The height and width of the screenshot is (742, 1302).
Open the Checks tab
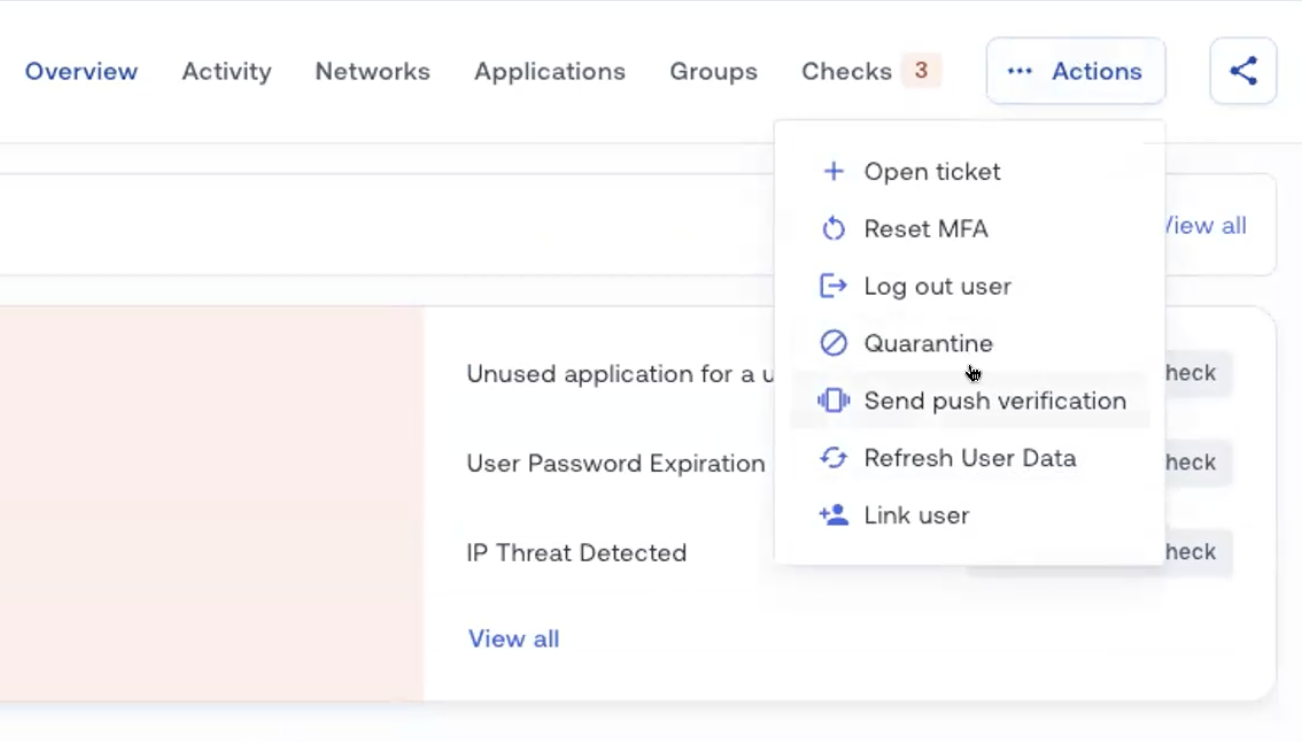pos(846,72)
